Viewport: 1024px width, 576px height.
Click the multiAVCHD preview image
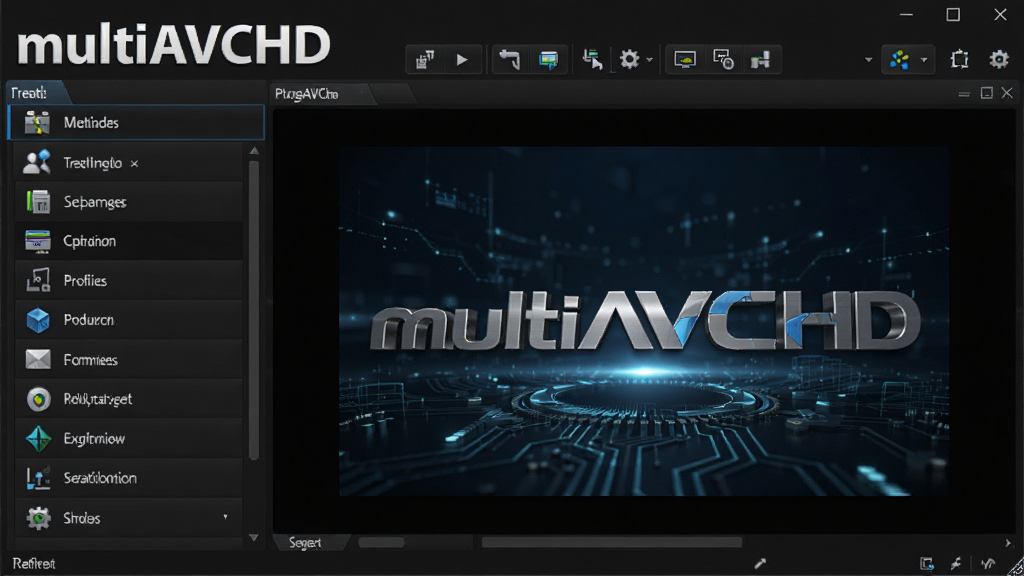(643, 321)
